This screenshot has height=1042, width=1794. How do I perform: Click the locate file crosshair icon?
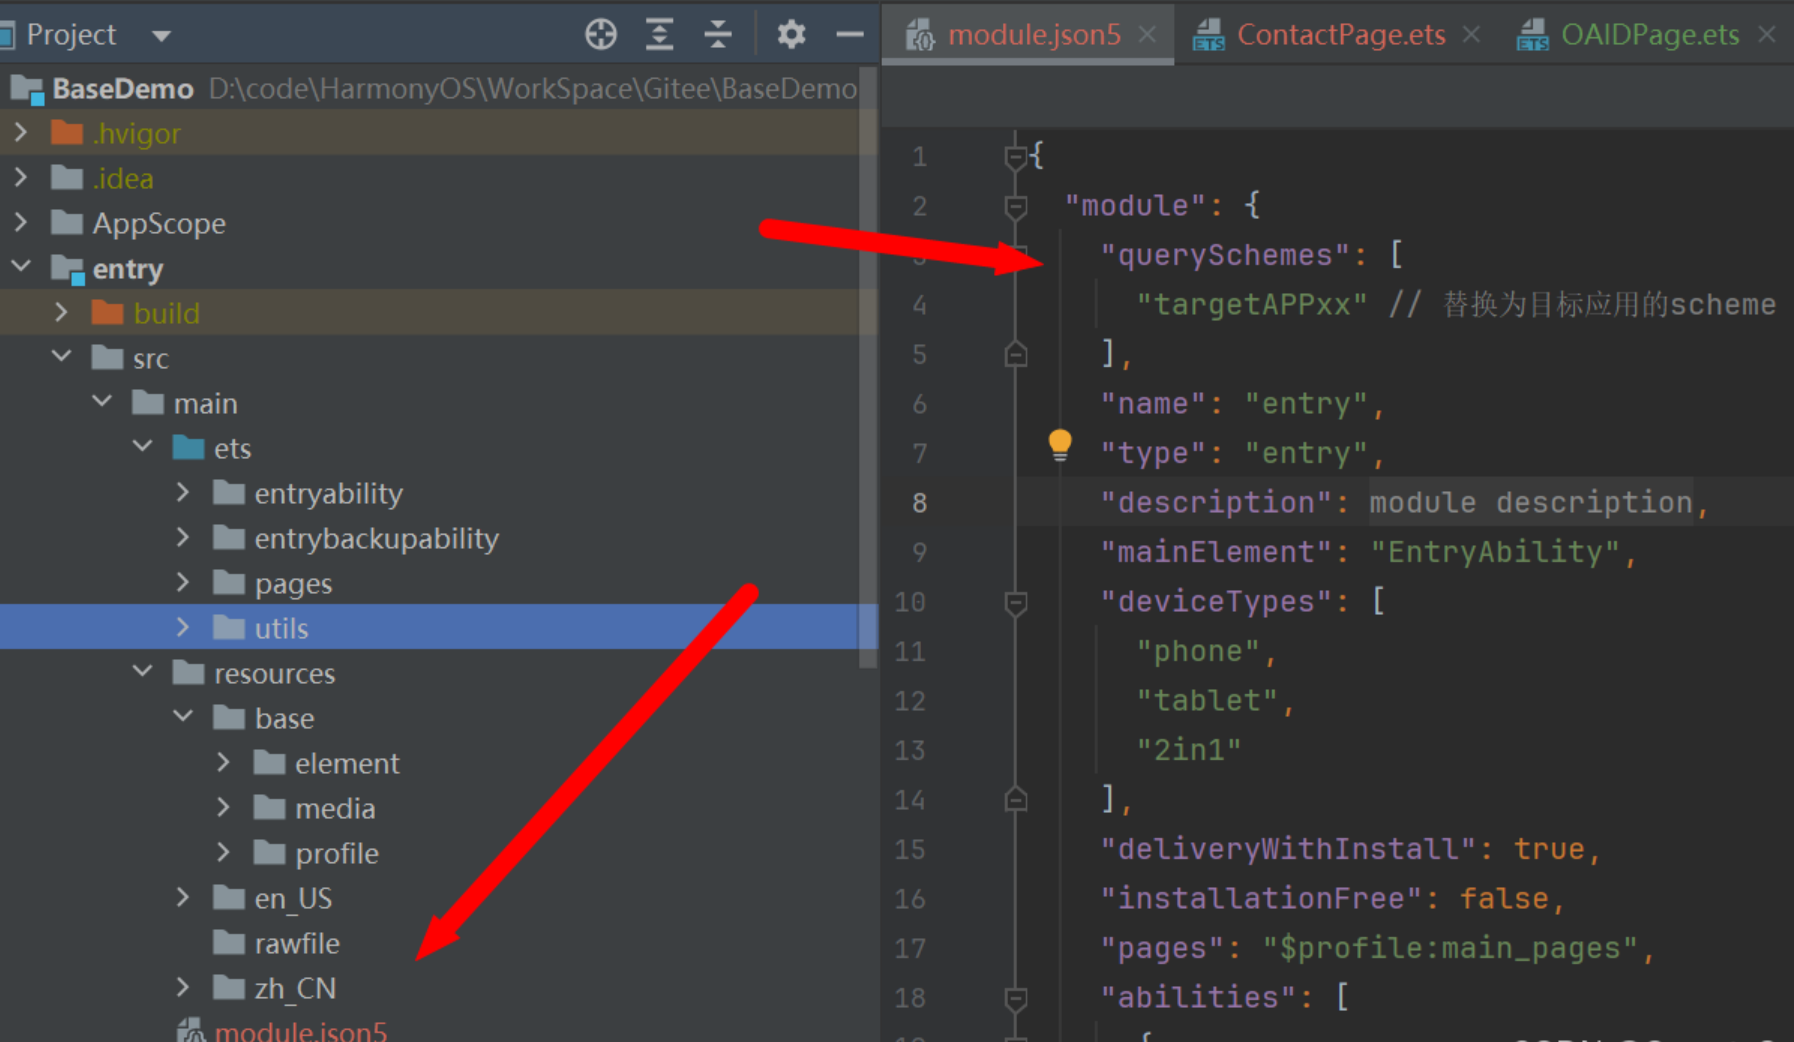(x=600, y=35)
